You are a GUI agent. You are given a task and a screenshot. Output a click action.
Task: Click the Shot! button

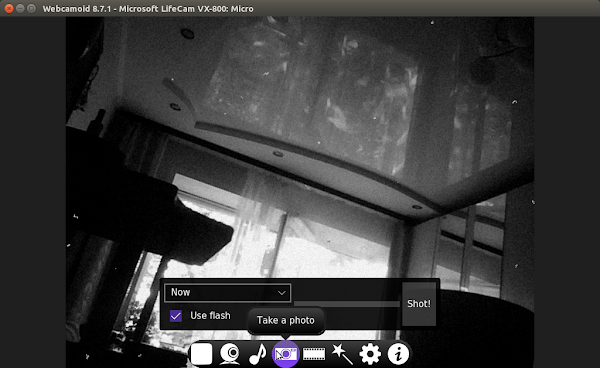419,304
